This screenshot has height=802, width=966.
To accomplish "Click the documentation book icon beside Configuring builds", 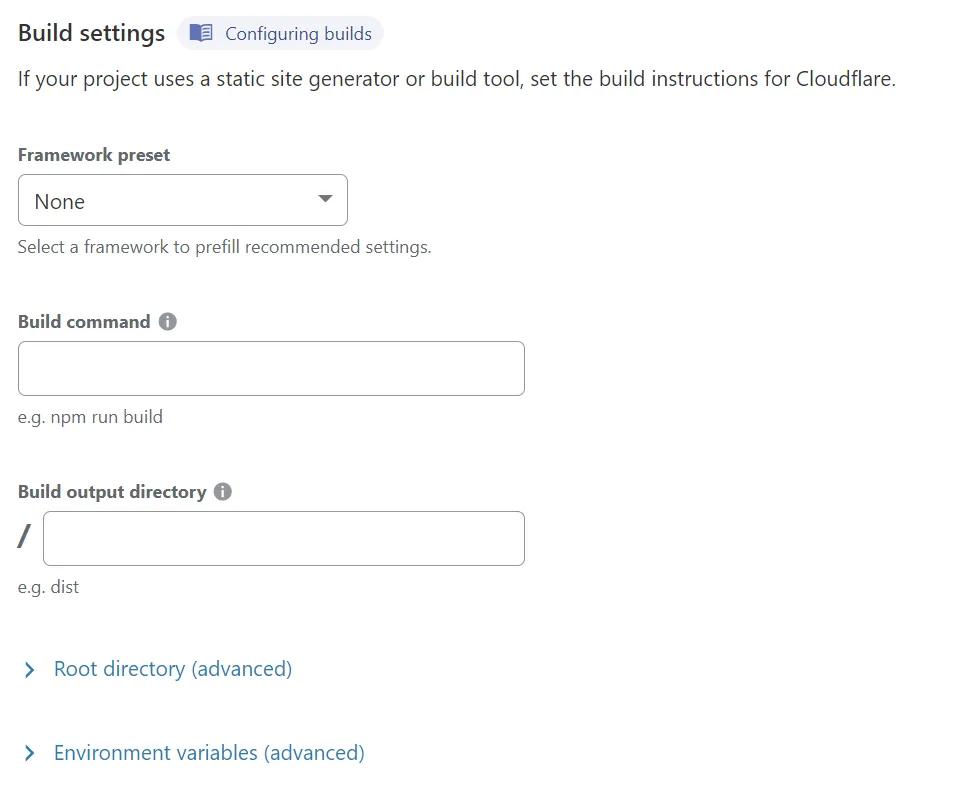I will pos(201,33).
